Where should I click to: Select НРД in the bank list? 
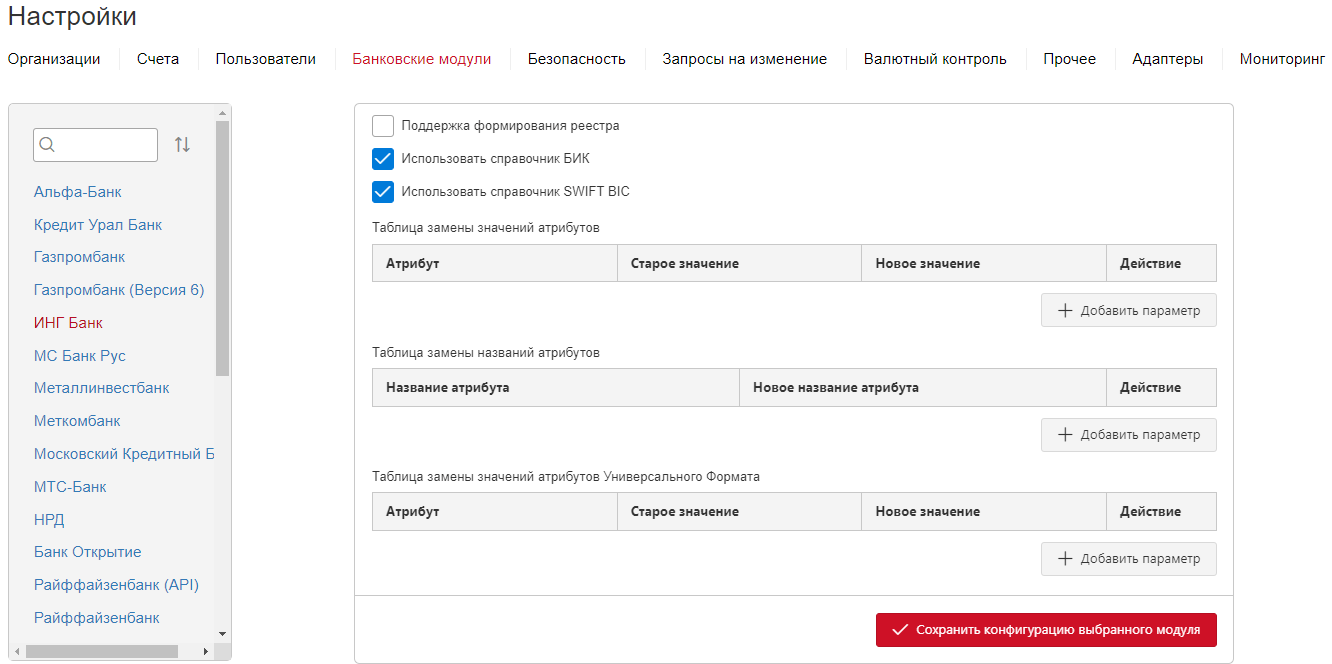(49, 520)
